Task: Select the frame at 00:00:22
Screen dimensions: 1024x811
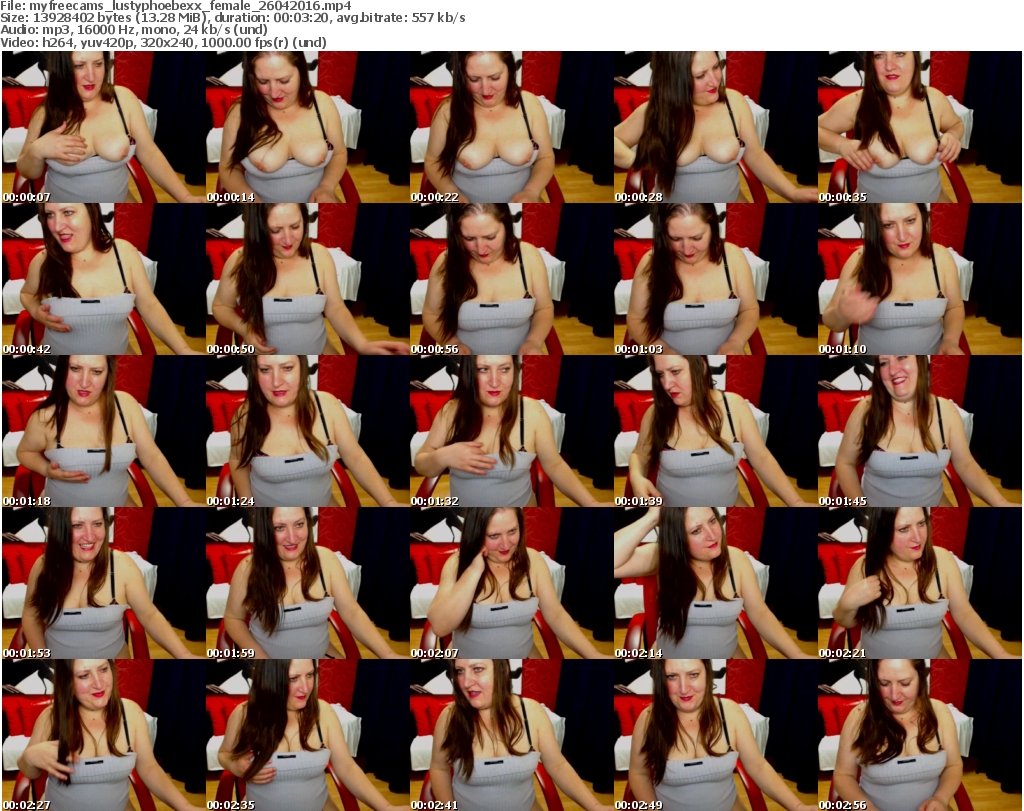Action: pyautogui.click(x=511, y=127)
